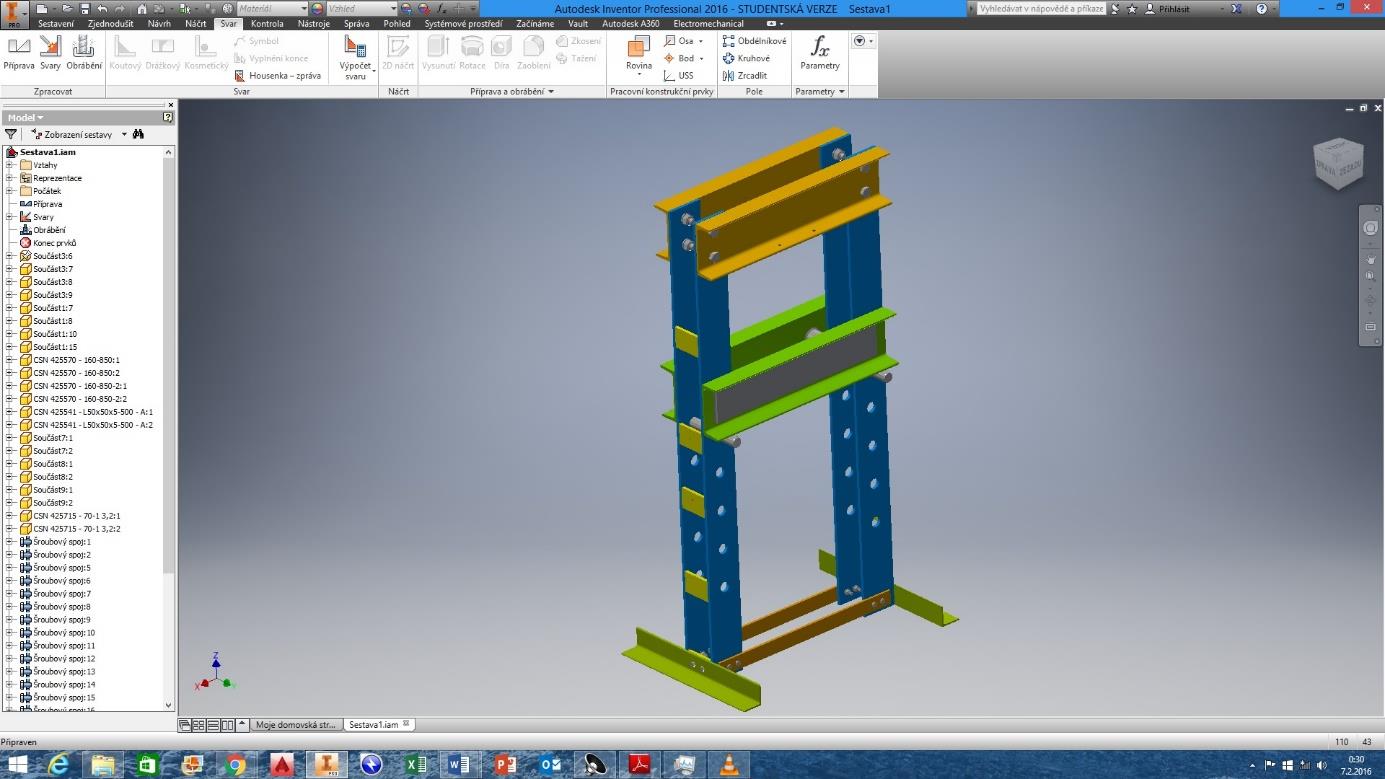Click the Open file icon in quick access toolbar

click(x=68, y=9)
